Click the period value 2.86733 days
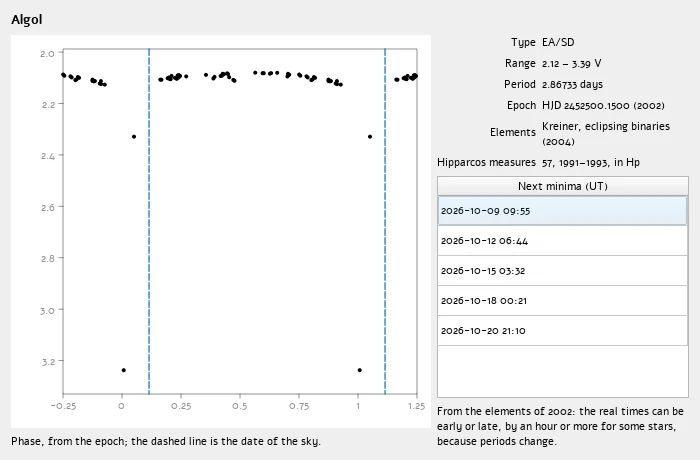The image size is (700, 460). pos(572,84)
